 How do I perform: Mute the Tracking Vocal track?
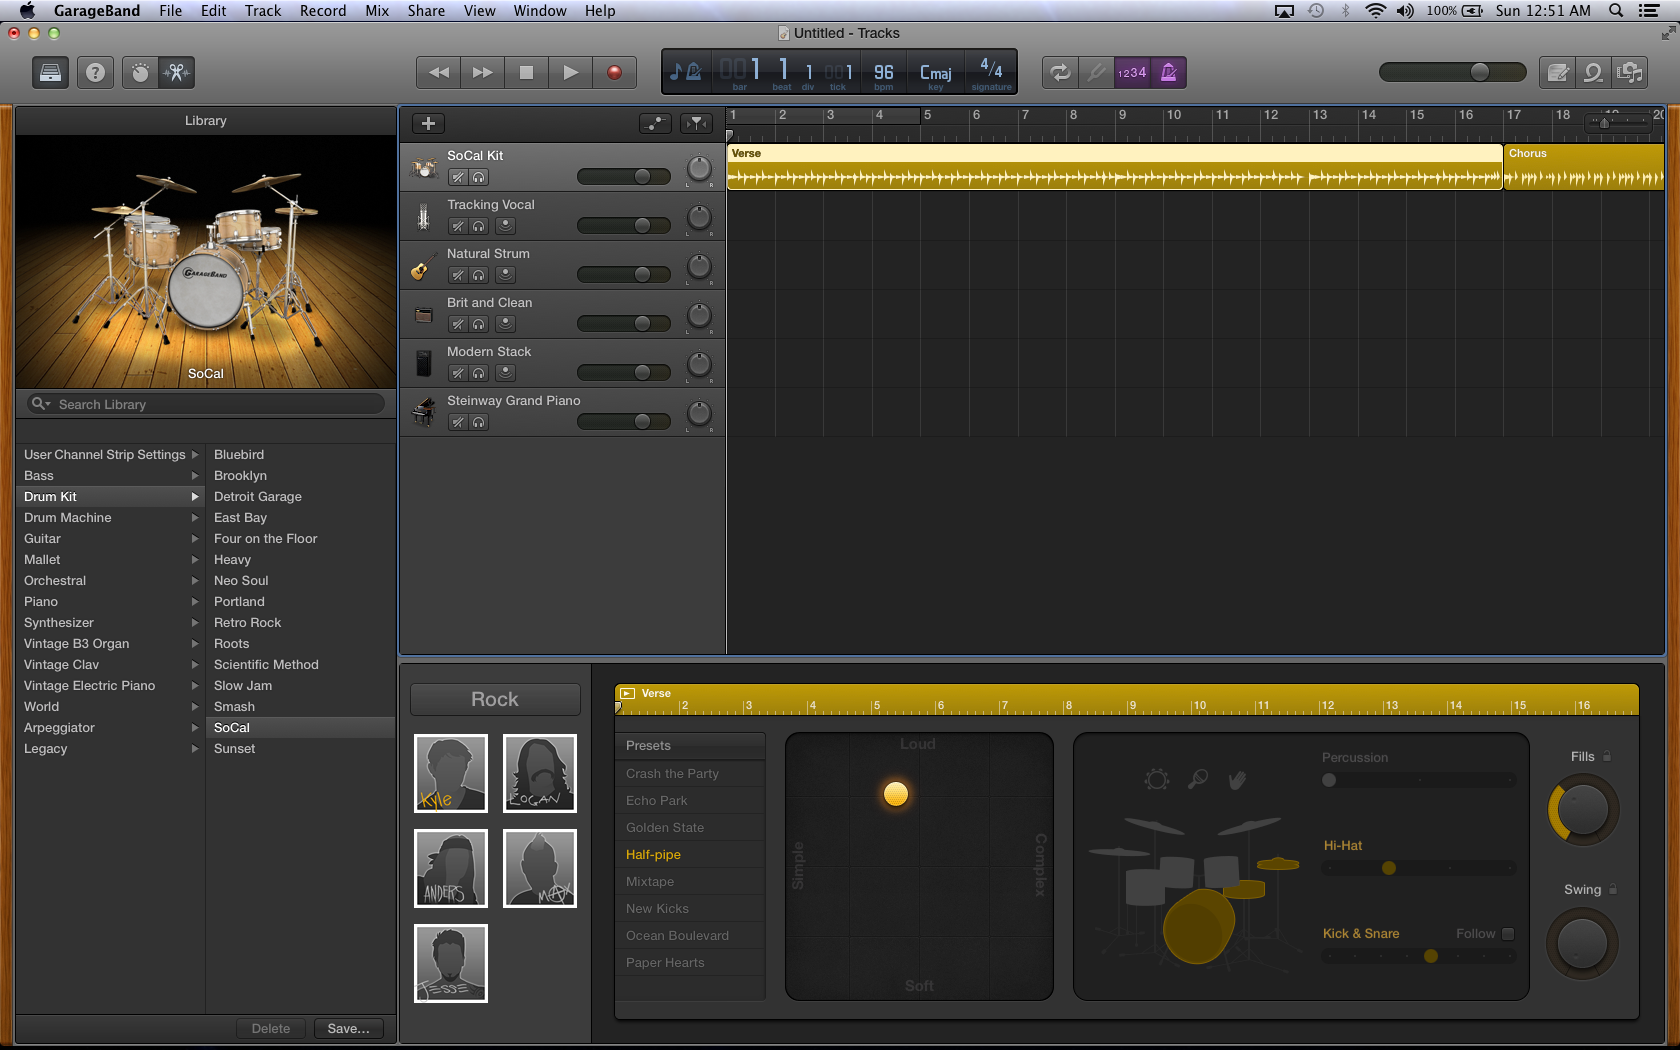457,226
